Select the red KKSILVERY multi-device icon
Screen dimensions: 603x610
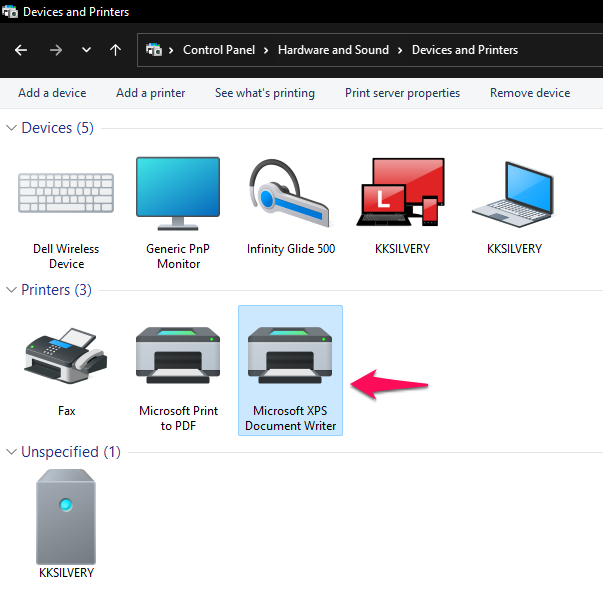click(401, 192)
